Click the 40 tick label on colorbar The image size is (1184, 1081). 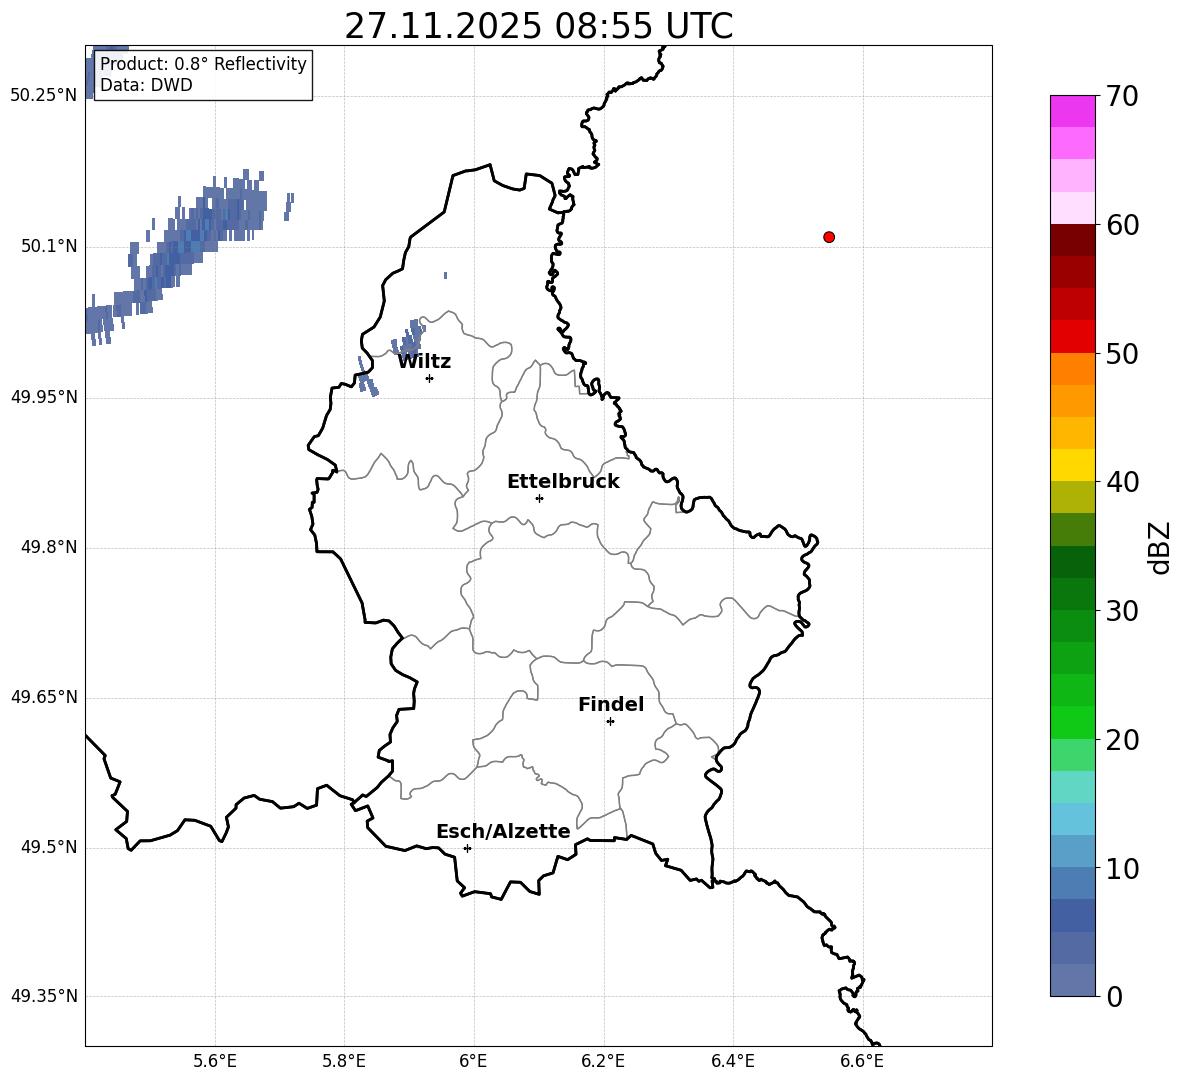click(1122, 482)
